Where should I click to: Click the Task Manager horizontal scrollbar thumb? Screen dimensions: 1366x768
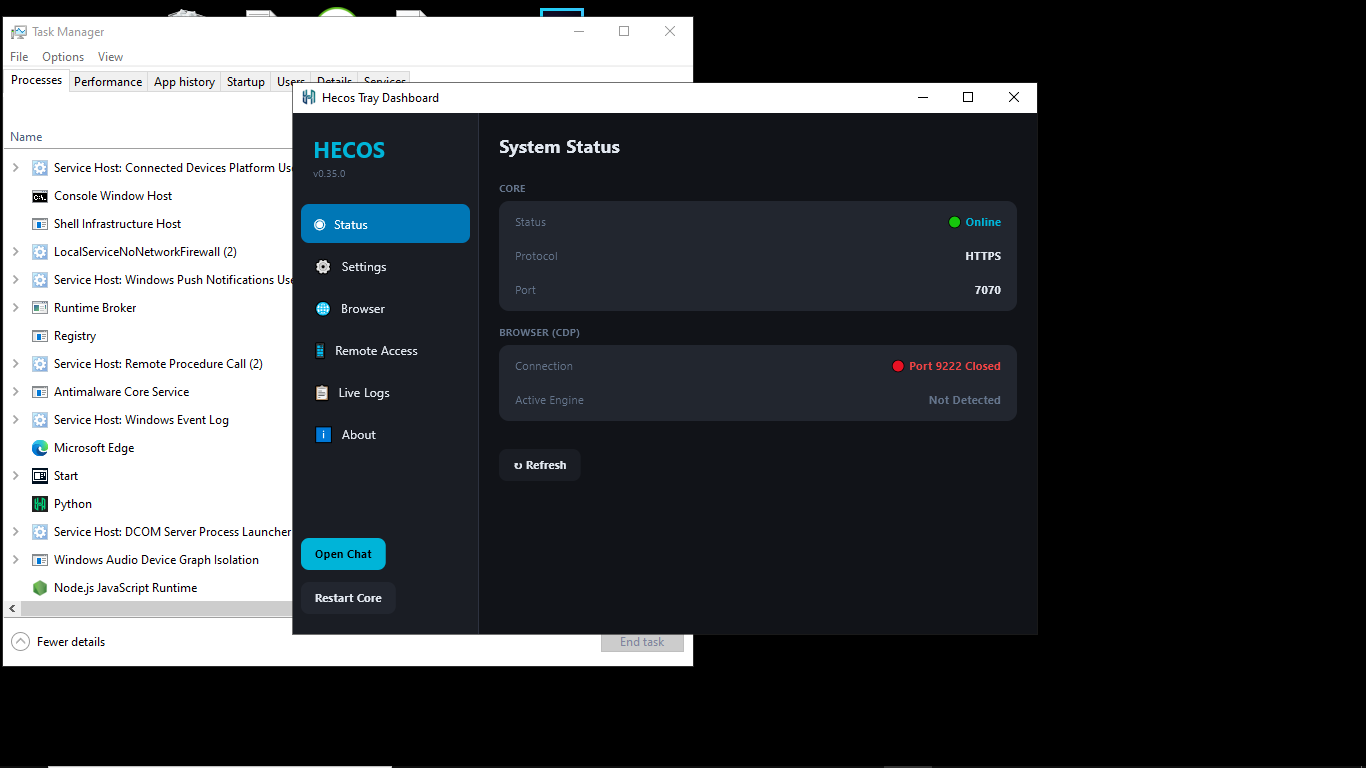(156, 608)
